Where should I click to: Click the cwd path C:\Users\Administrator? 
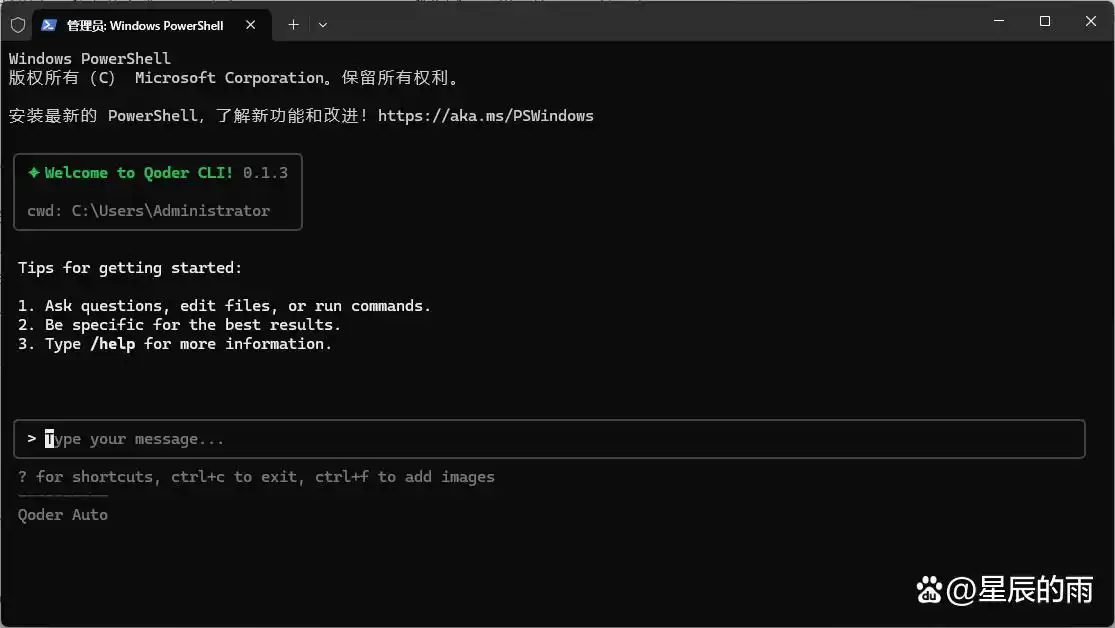[169, 210]
